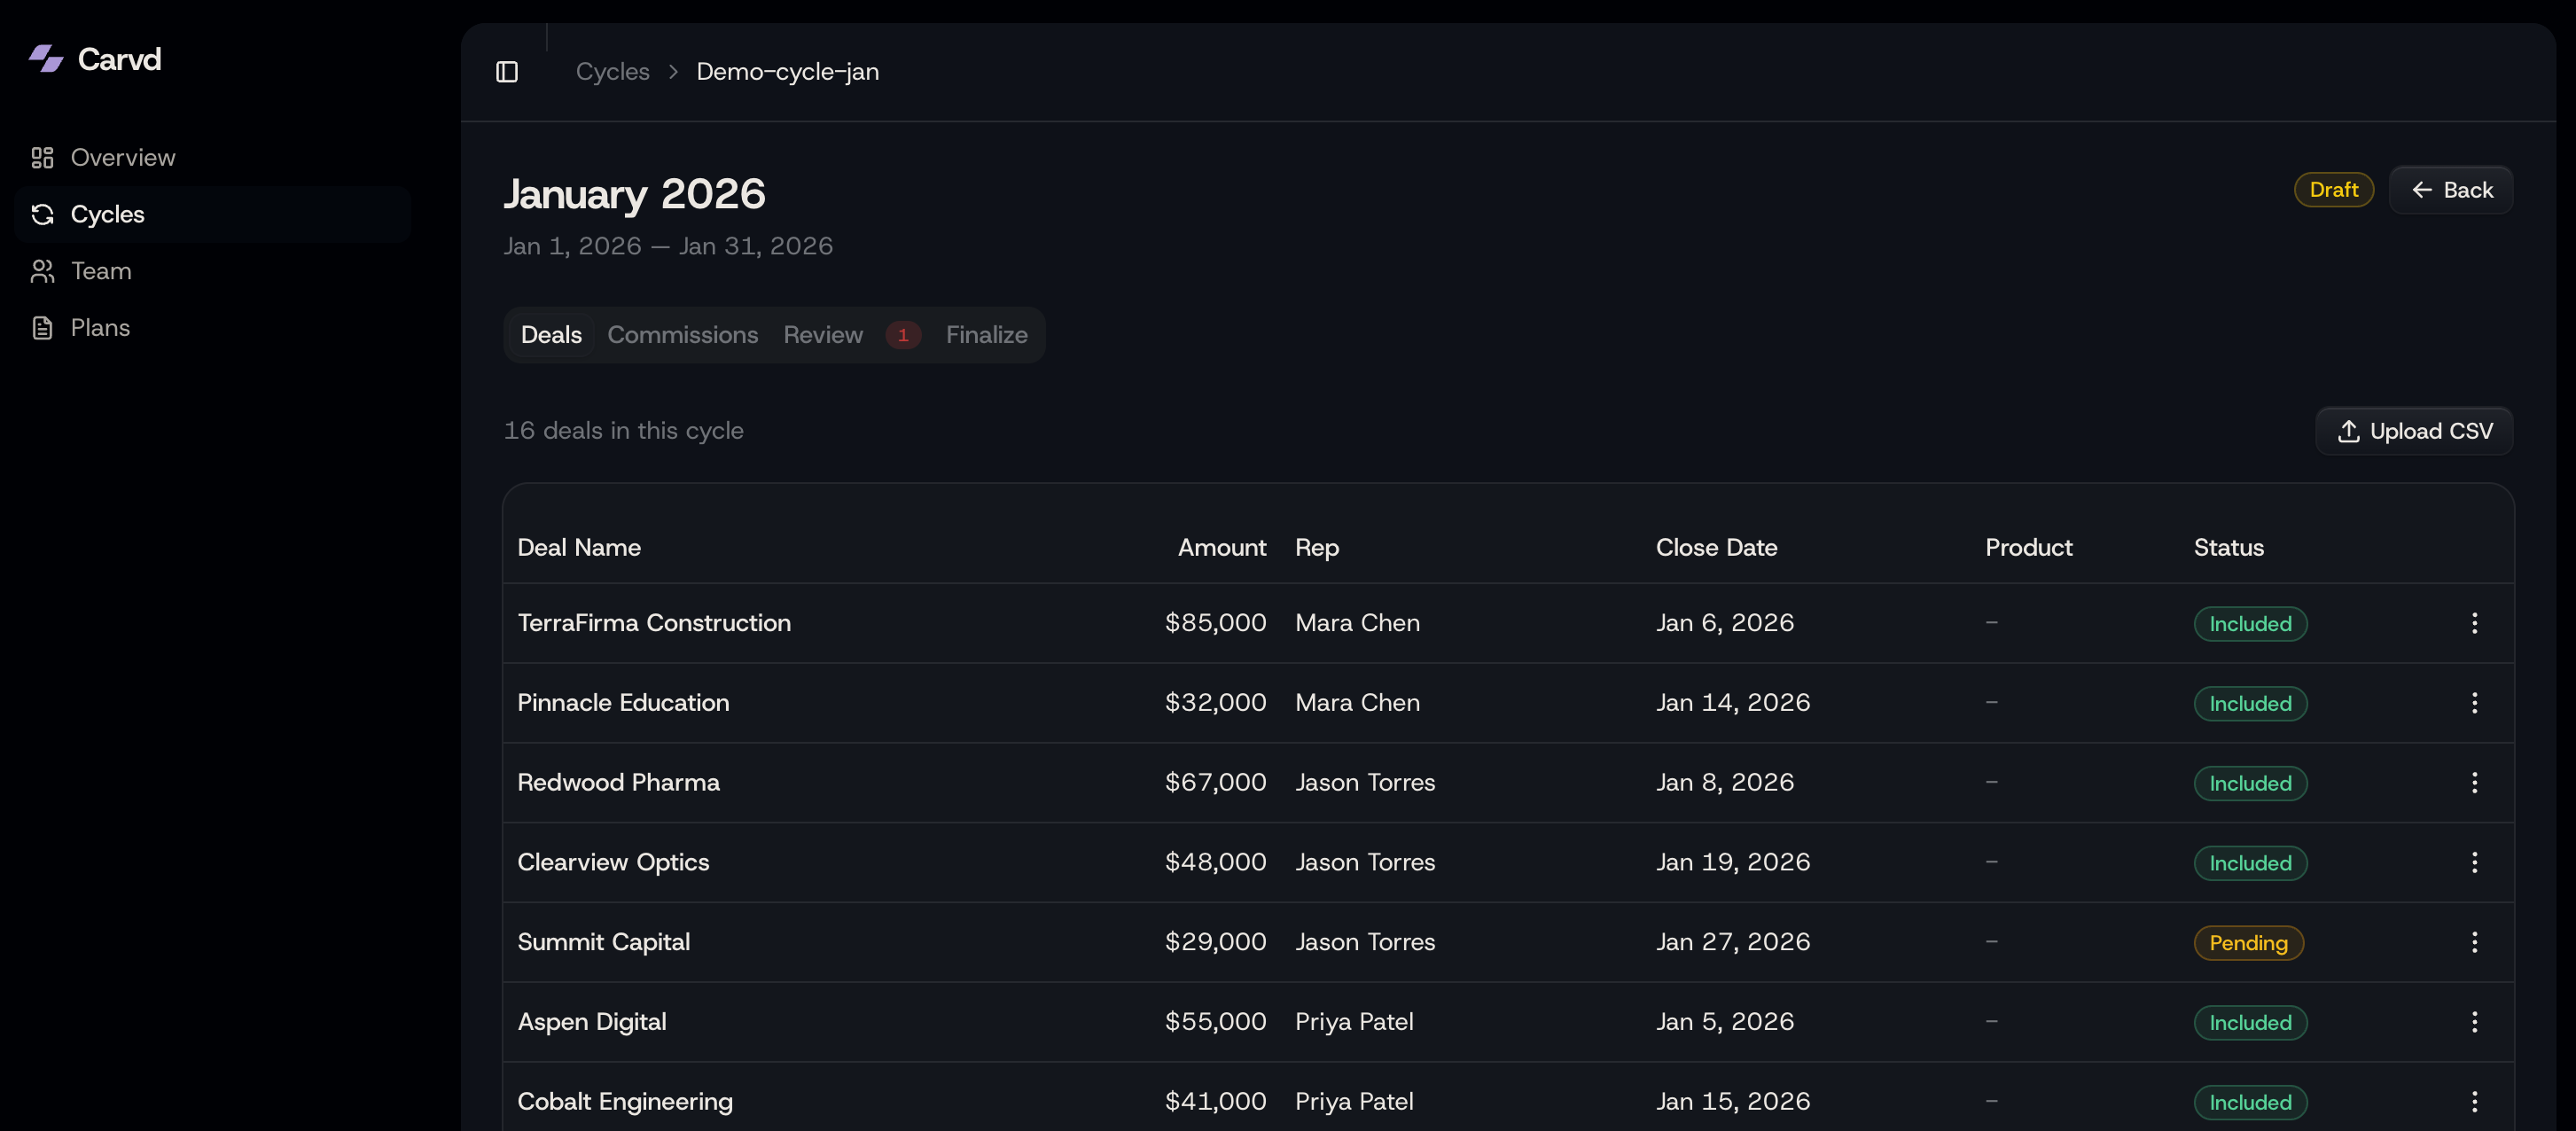
Task: Open row menu for TerraFirma Construction
Action: (x=2474, y=623)
